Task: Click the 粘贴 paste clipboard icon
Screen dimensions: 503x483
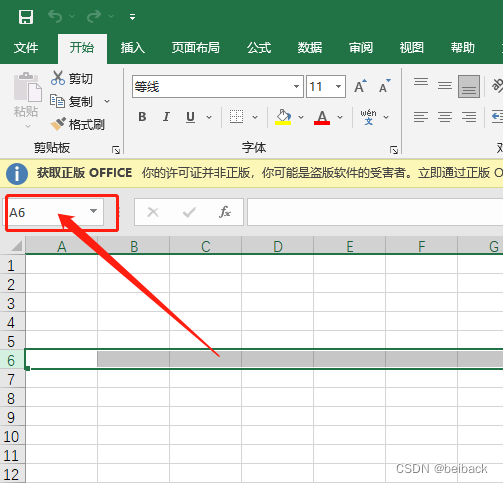Action: [x=27, y=87]
